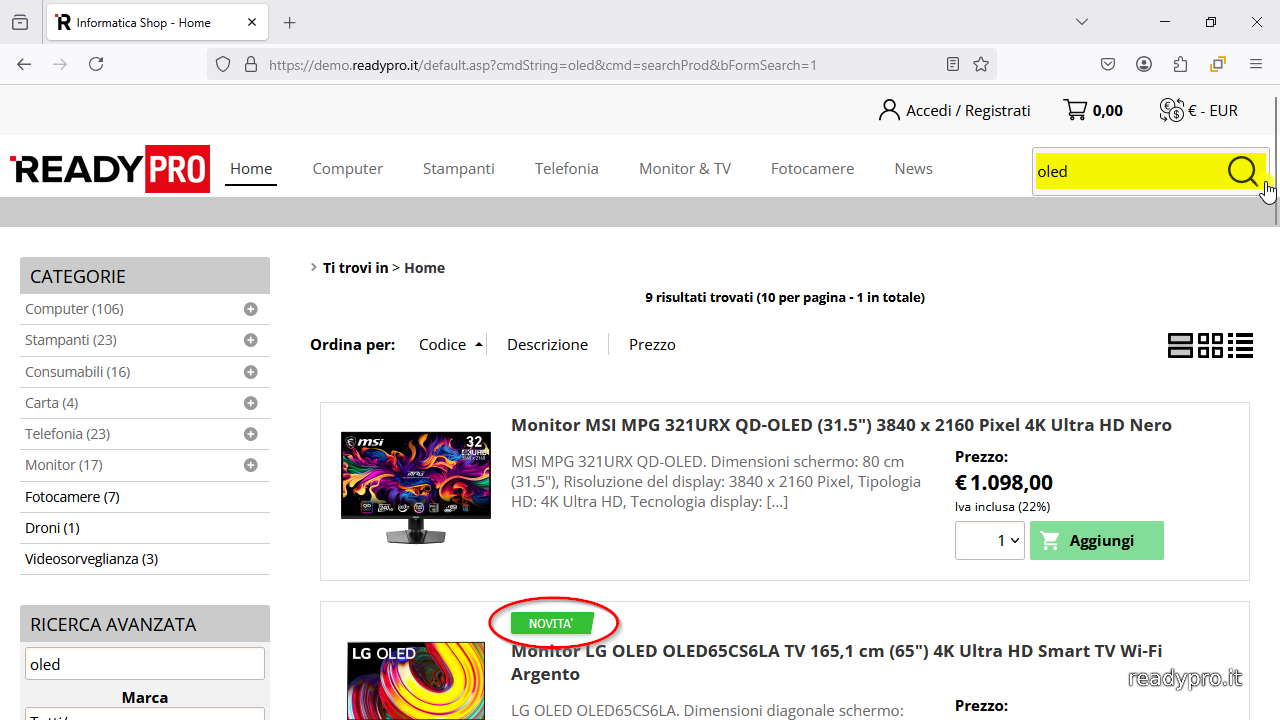Expand the Carta (4) category
Viewport: 1280px width, 720px height.
coord(251,403)
